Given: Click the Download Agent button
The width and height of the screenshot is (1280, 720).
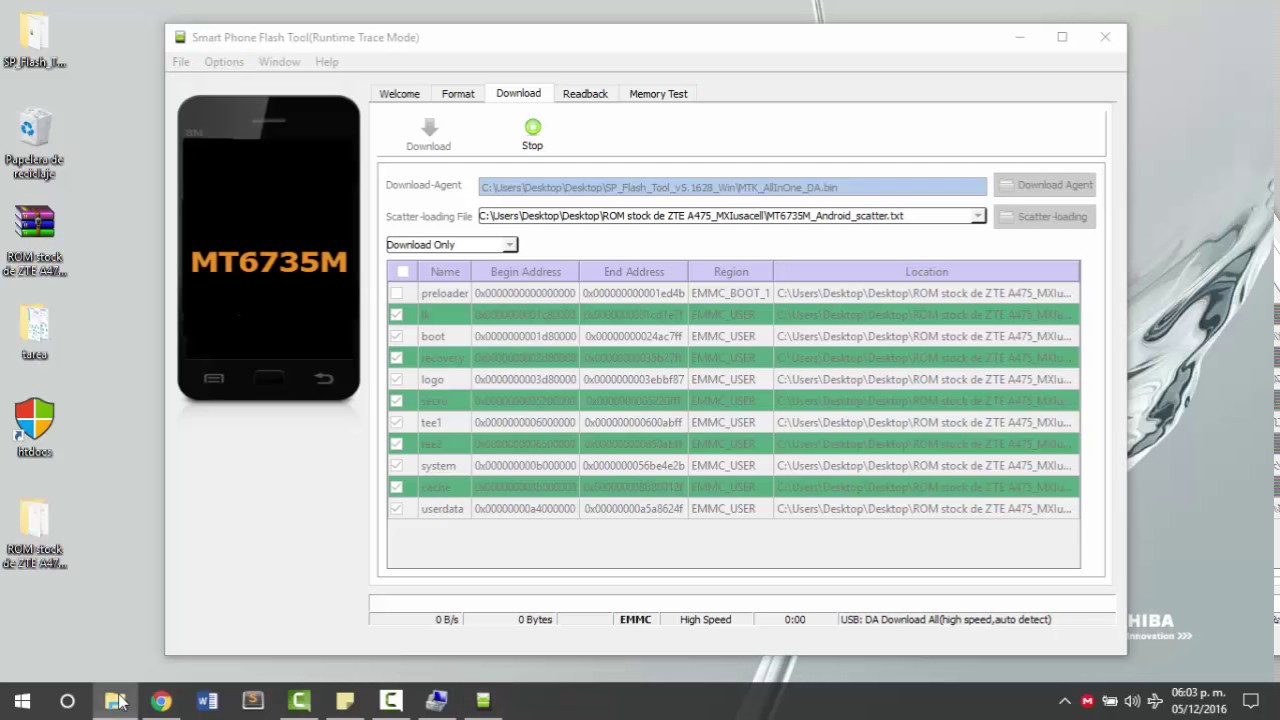Looking at the screenshot, I should point(1045,185).
